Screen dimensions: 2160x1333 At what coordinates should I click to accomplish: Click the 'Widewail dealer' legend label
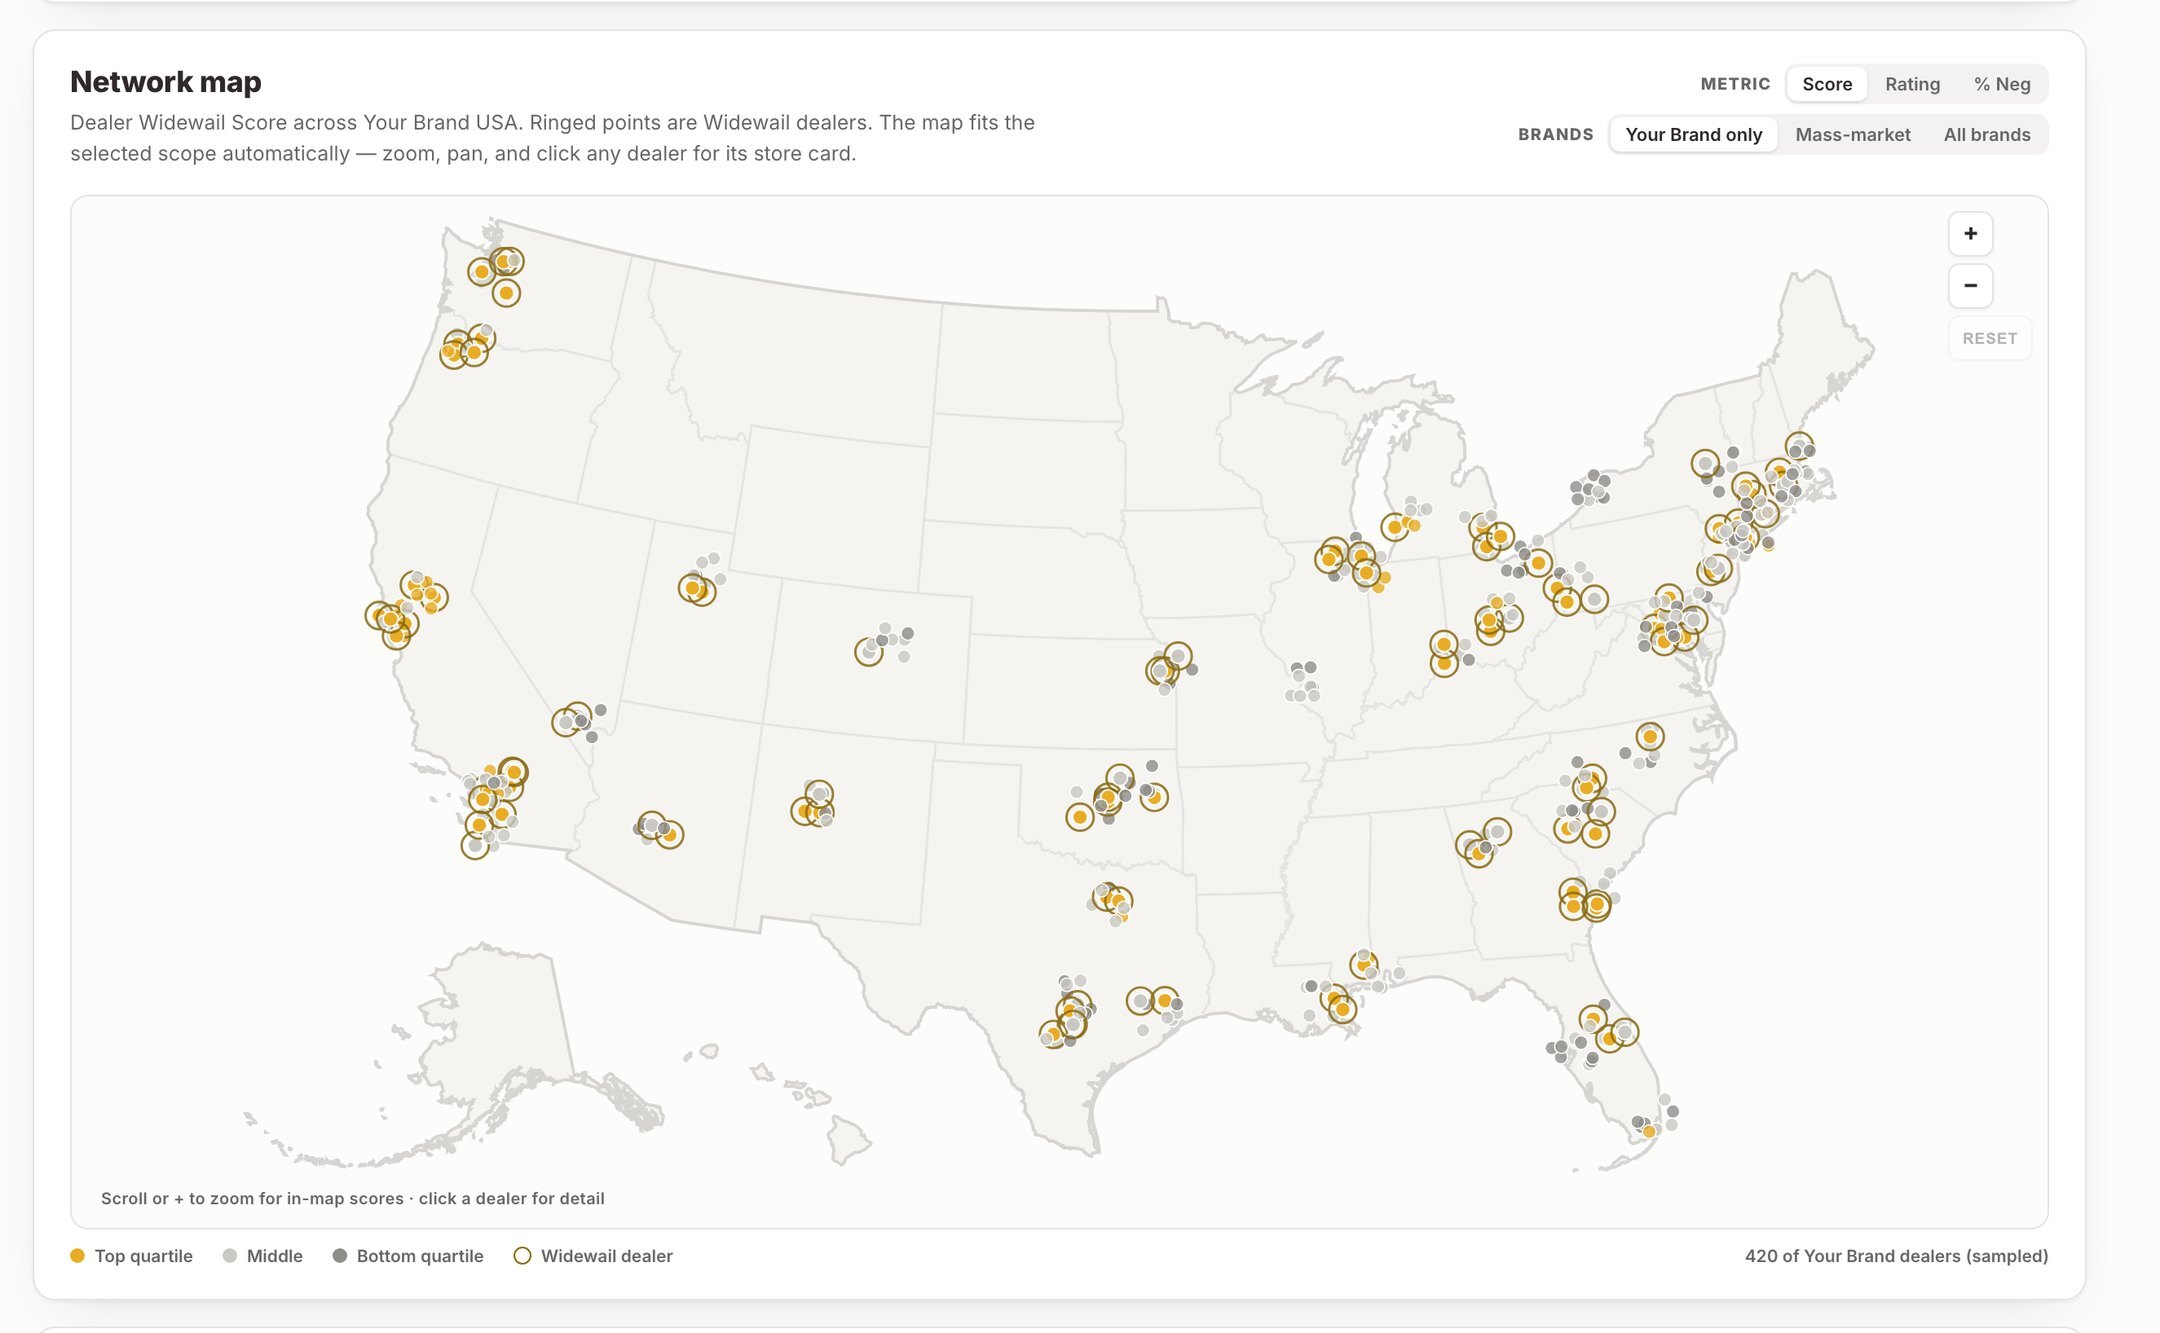[x=607, y=1256]
